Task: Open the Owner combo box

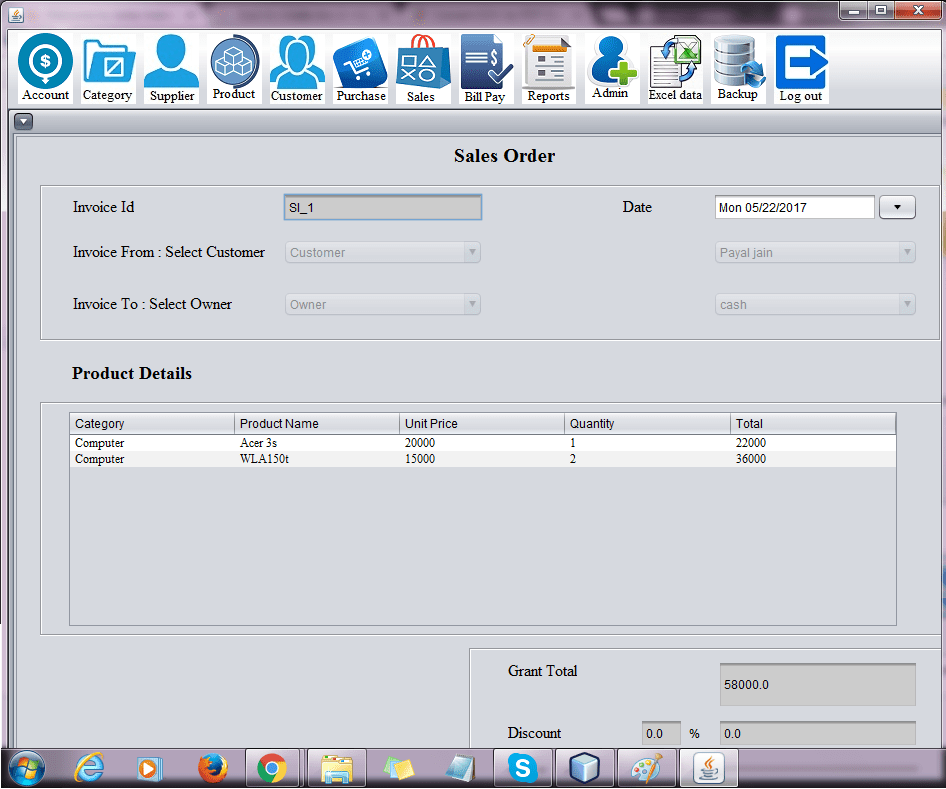Action: (x=383, y=304)
